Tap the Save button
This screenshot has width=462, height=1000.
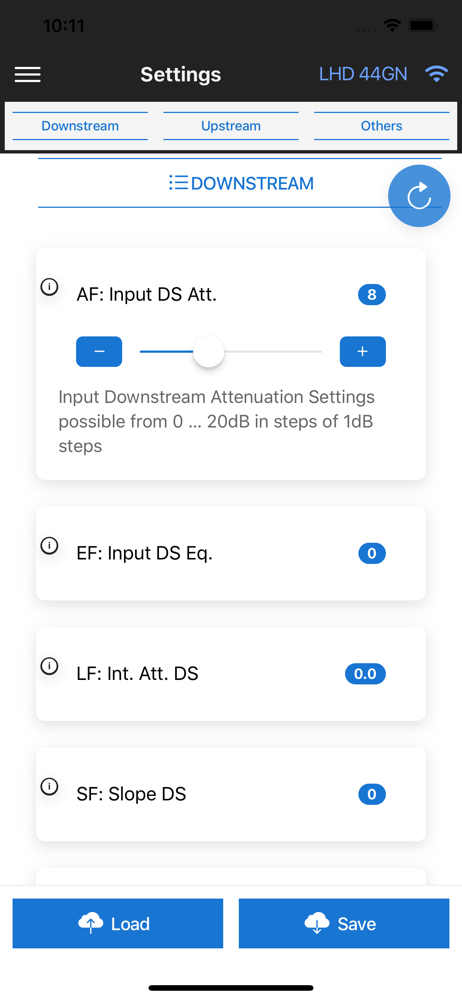tap(344, 923)
